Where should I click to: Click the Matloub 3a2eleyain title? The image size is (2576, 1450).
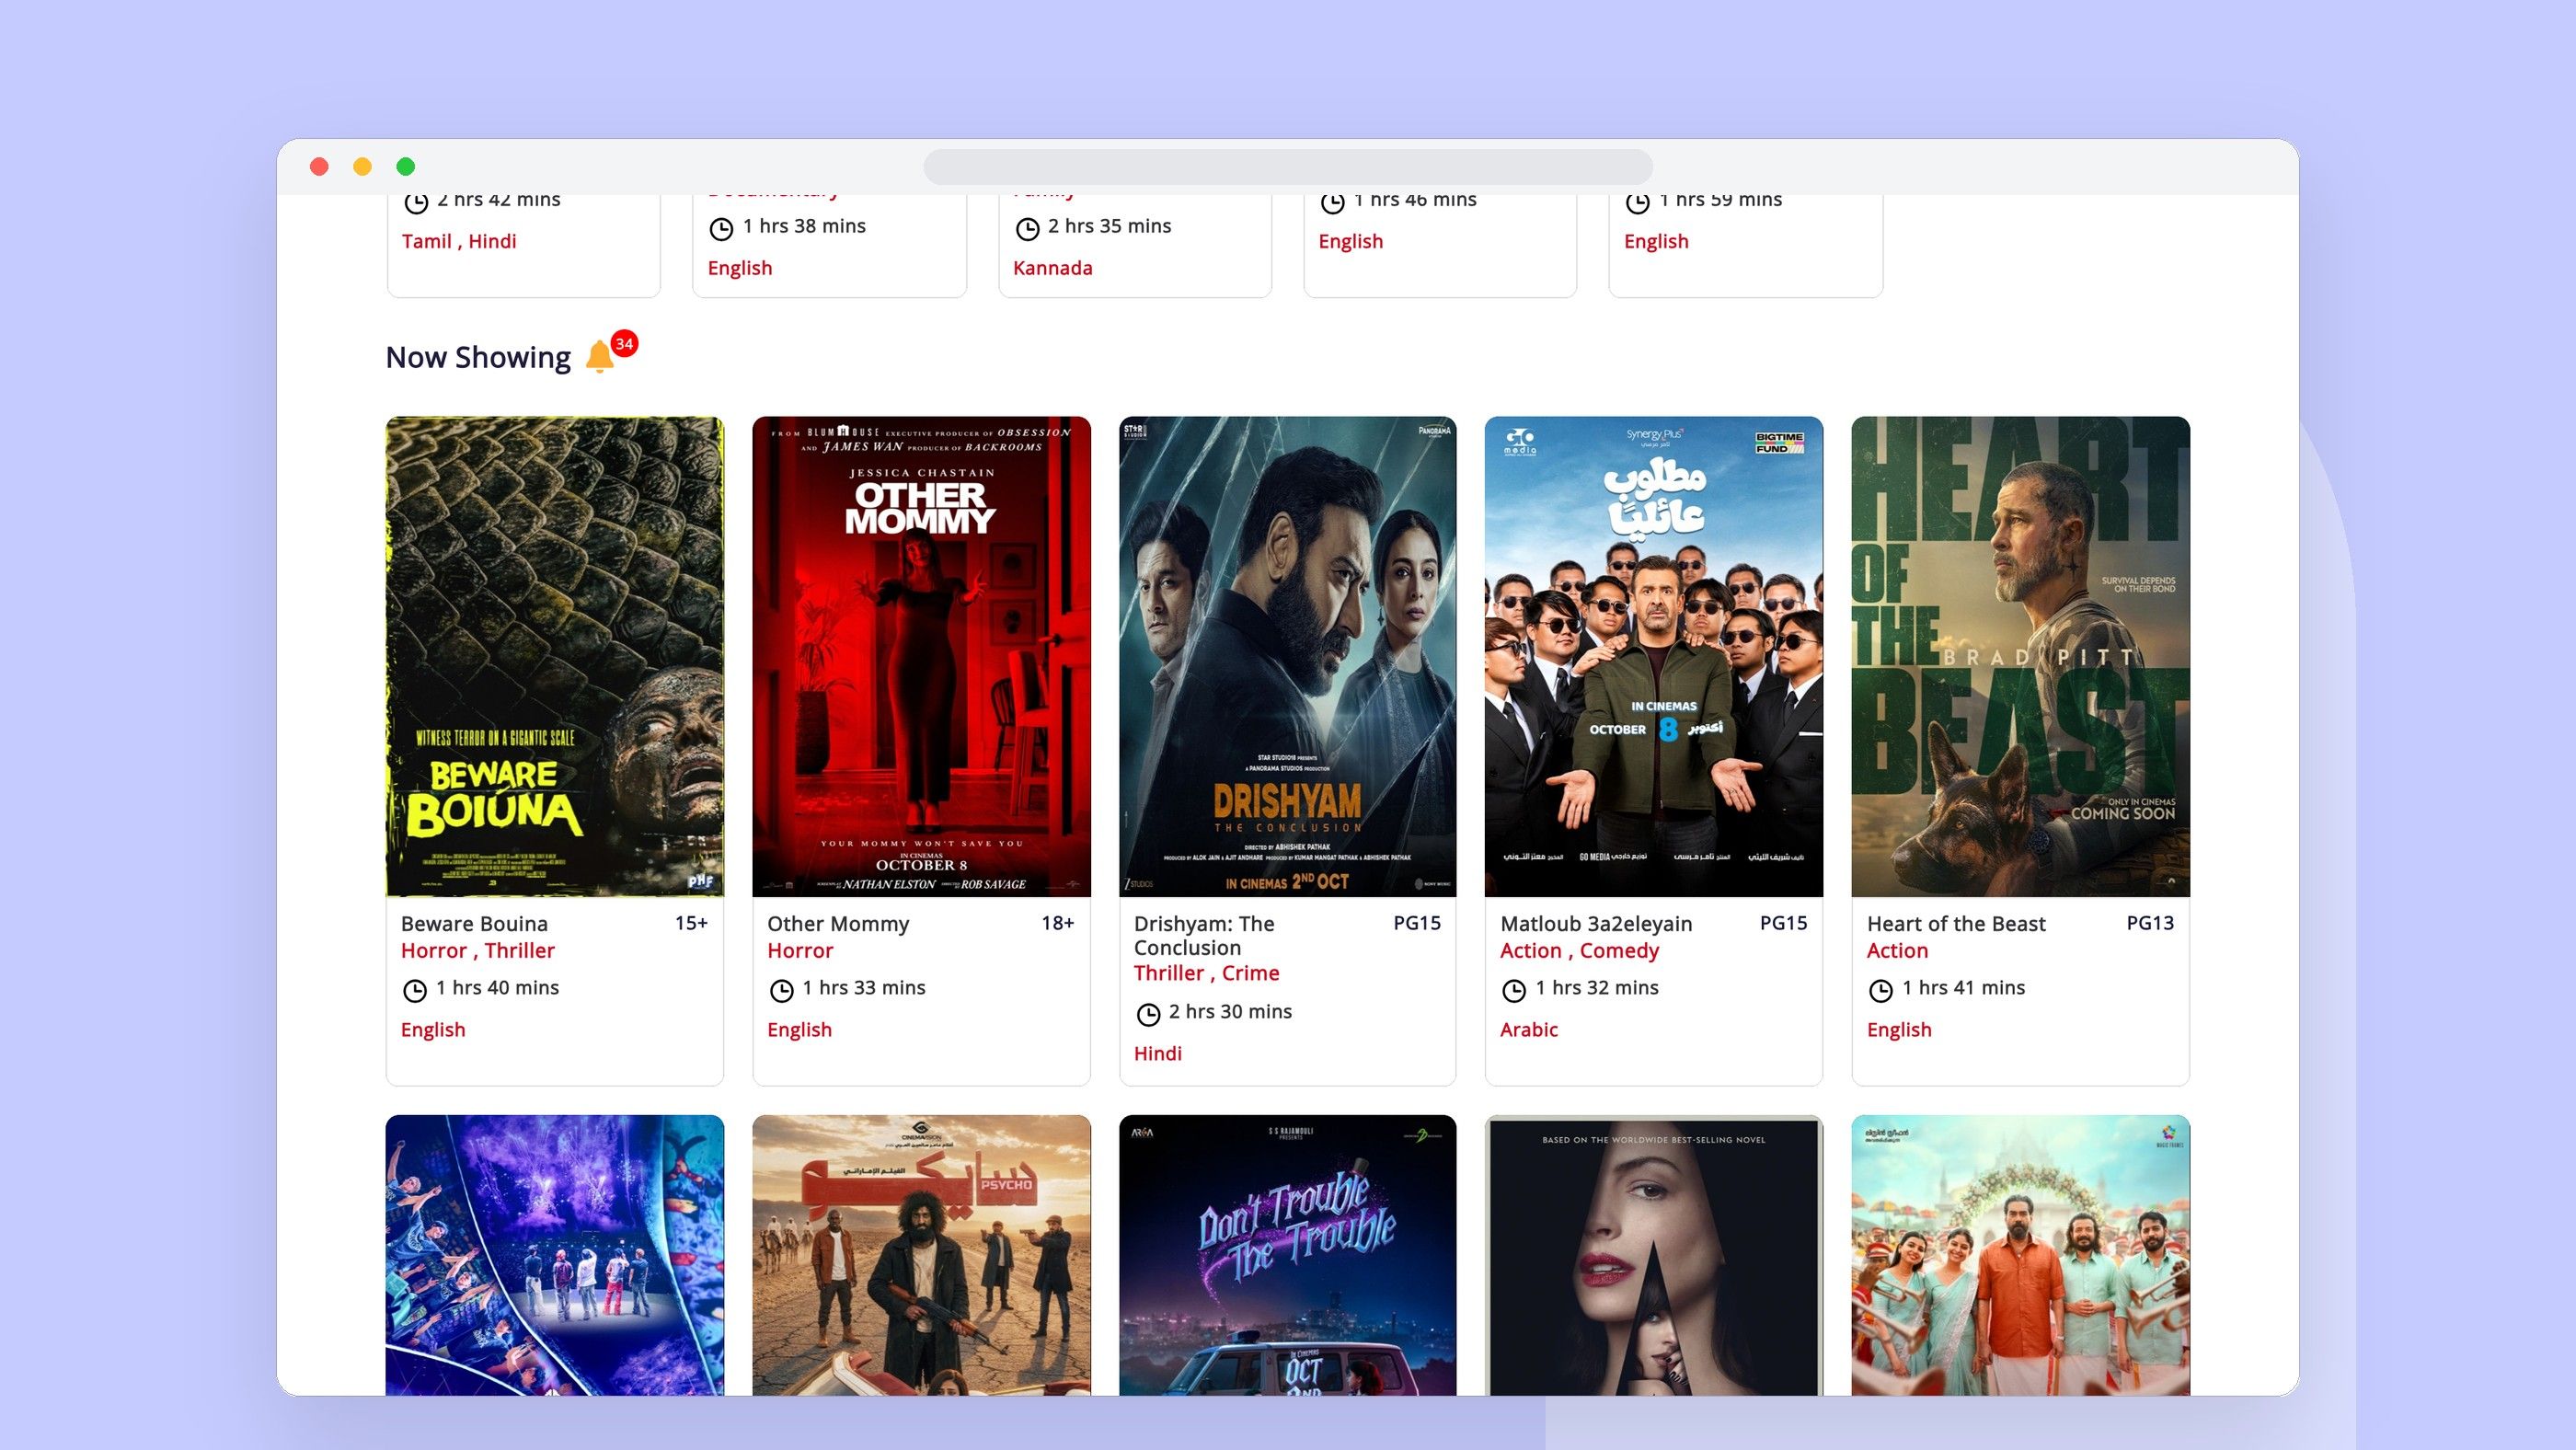tap(1596, 923)
